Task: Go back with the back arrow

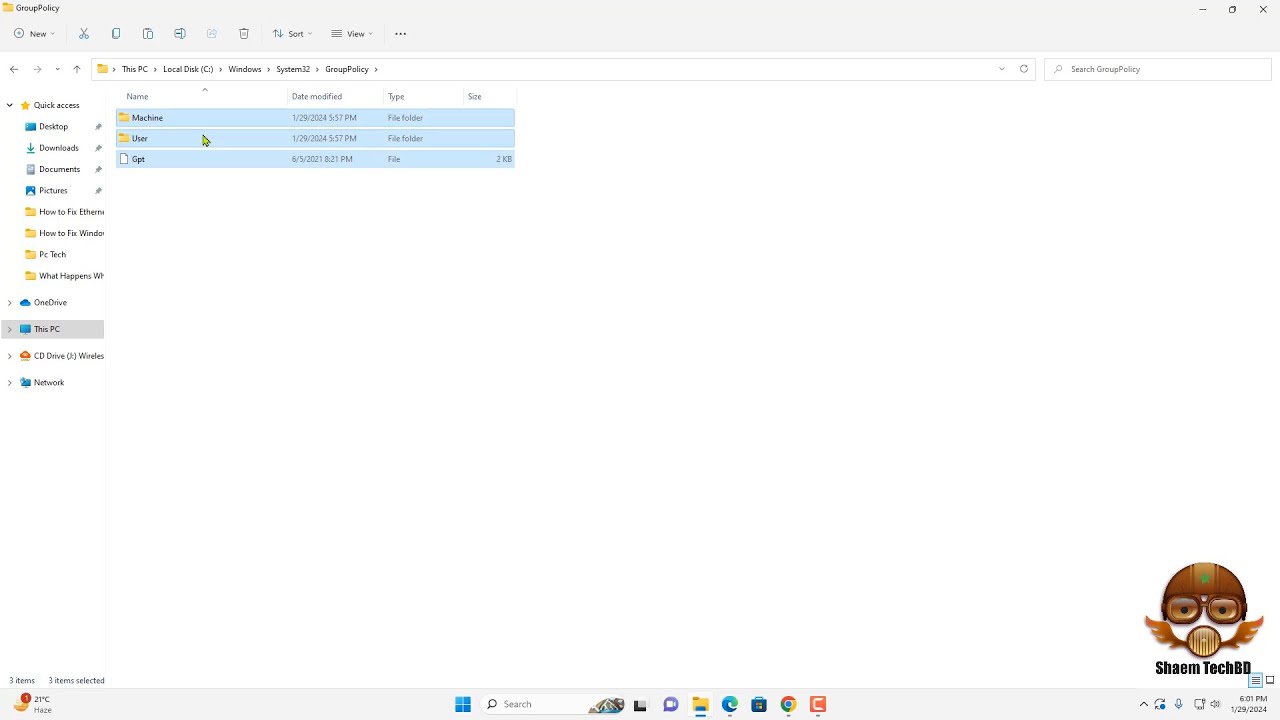Action: click(x=14, y=69)
